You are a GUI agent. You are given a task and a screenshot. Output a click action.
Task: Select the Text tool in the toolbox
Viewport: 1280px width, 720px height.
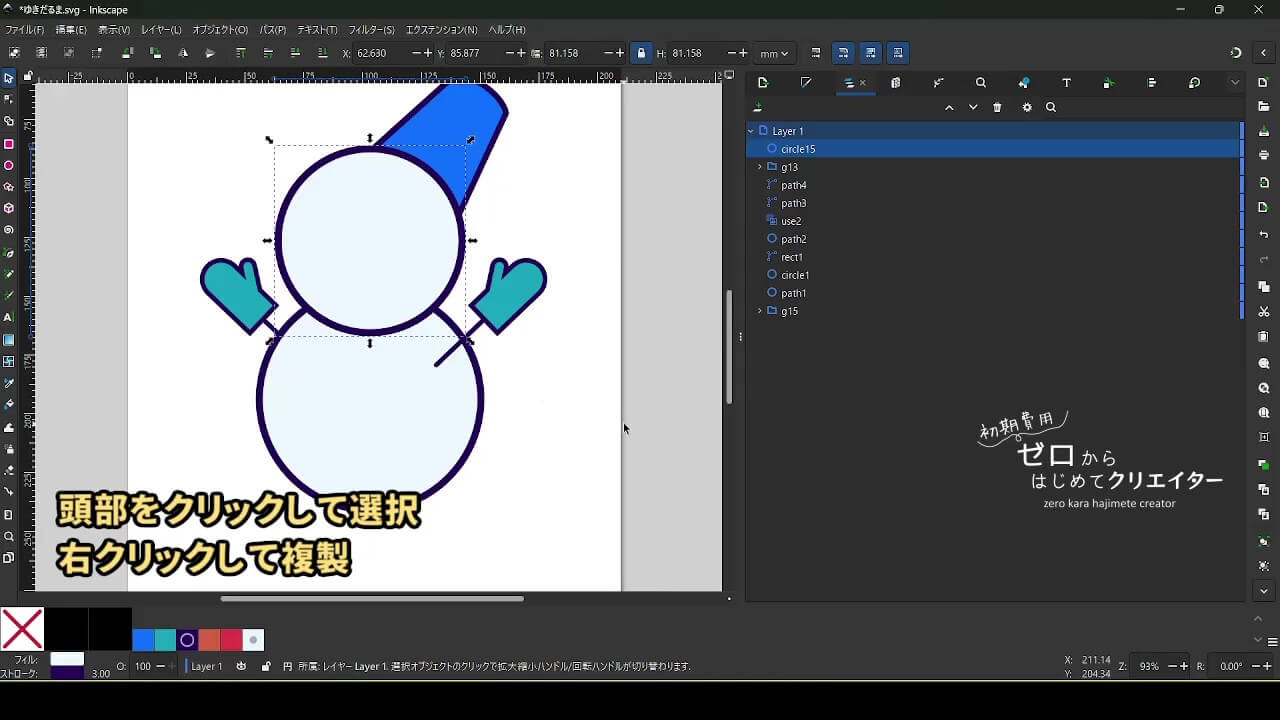coord(9,317)
